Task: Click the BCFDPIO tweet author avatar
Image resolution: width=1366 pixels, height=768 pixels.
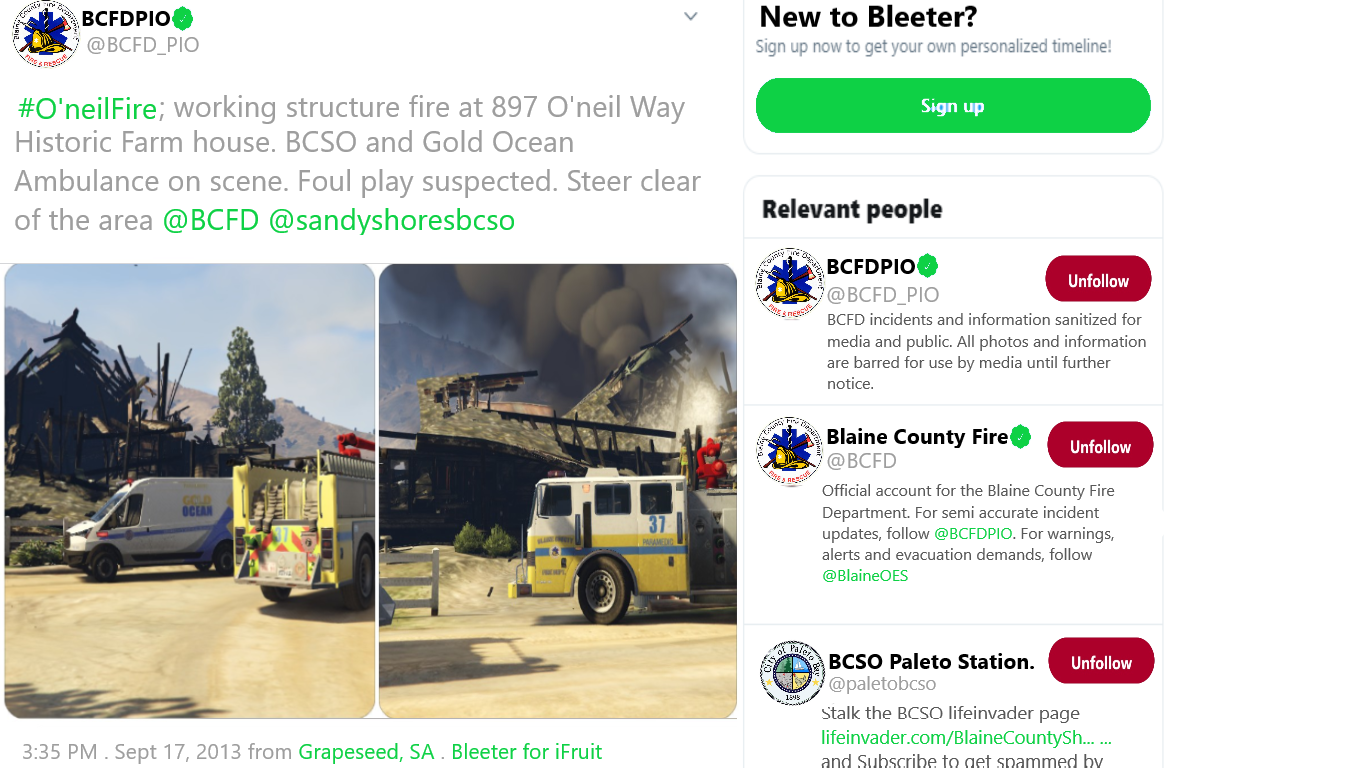Action: pos(46,33)
